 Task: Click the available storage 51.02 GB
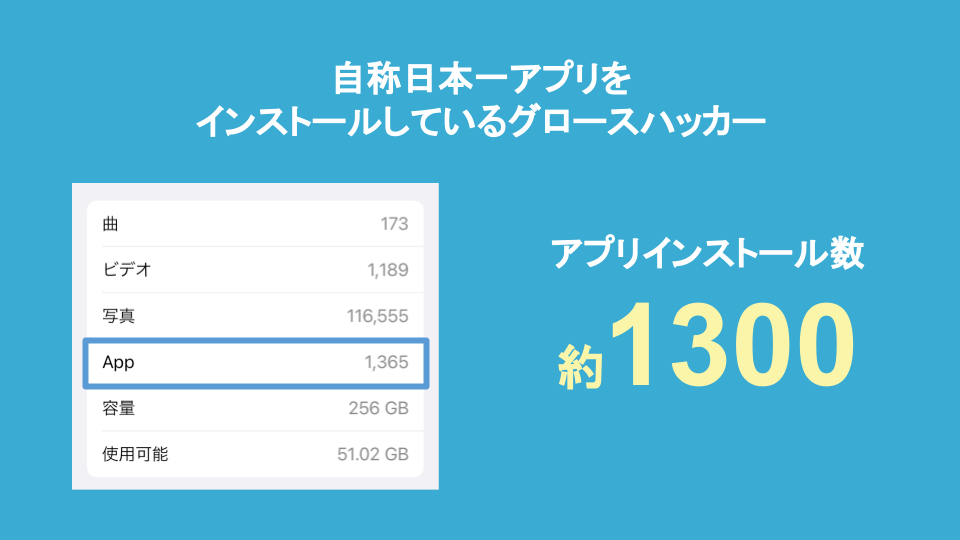click(x=372, y=454)
